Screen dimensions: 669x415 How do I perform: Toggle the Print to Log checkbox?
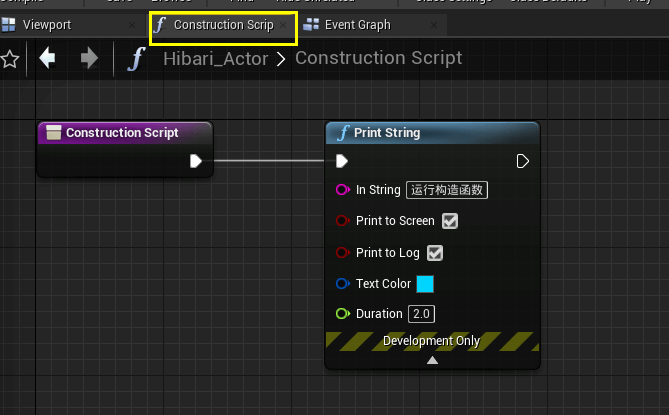(435, 253)
